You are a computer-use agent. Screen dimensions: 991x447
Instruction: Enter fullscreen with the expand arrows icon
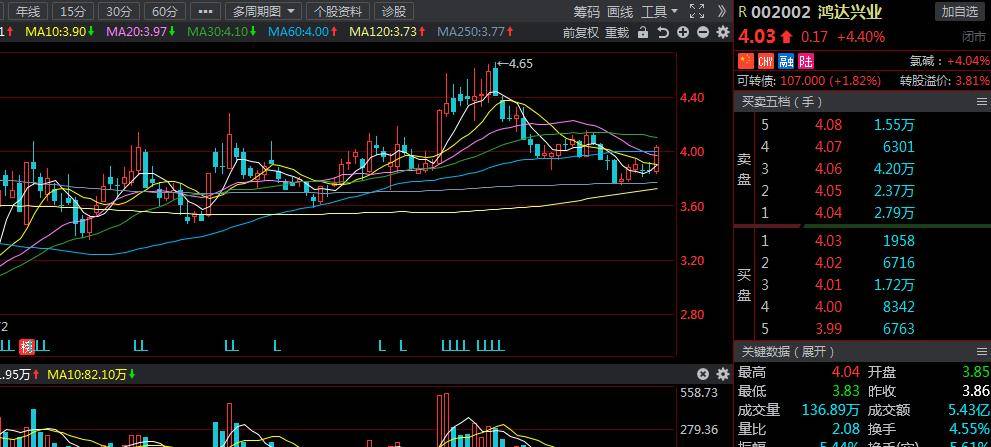click(x=698, y=11)
